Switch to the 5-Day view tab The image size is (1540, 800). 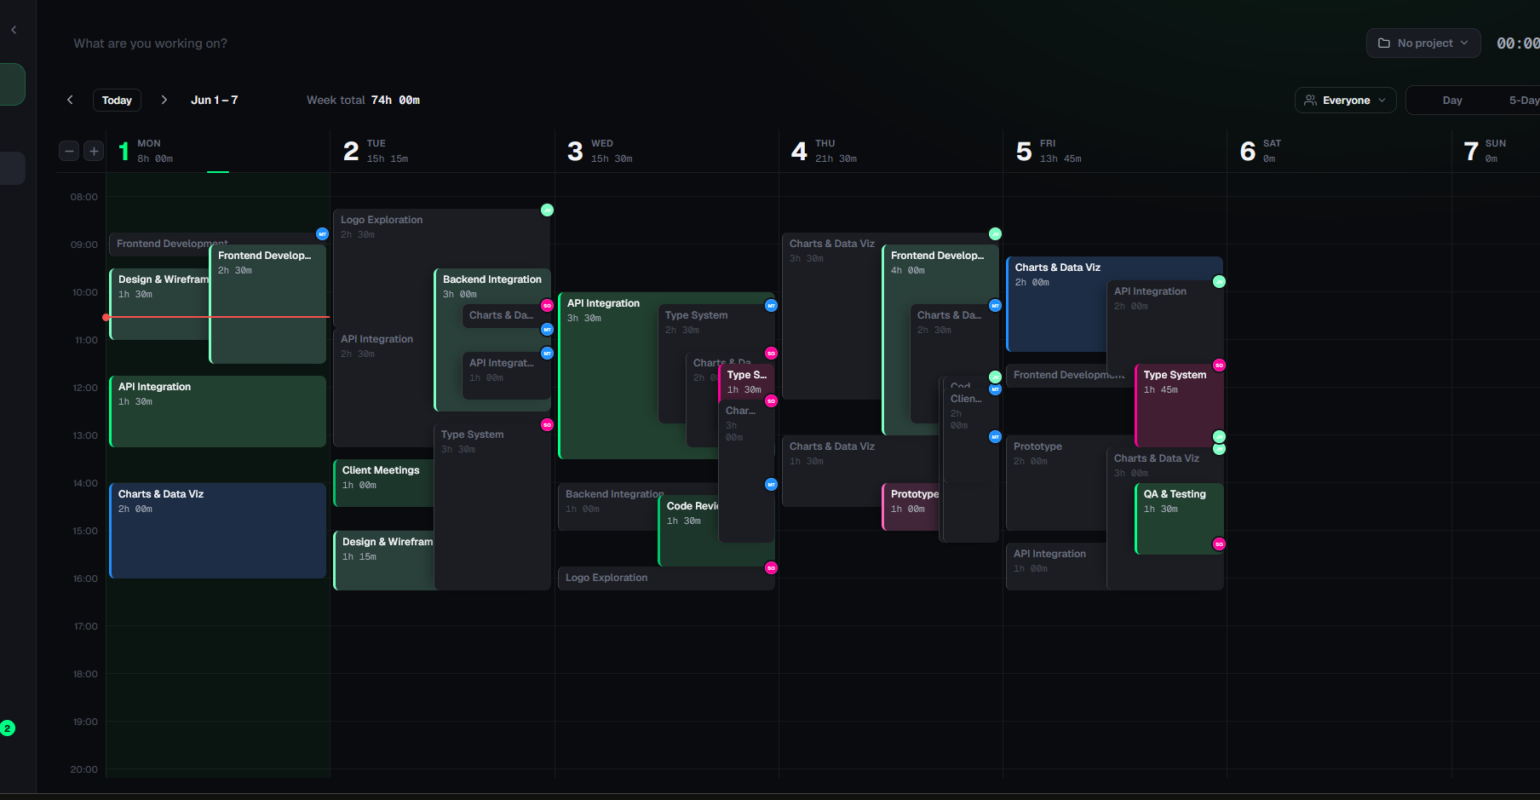pyautogui.click(x=1522, y=100)
